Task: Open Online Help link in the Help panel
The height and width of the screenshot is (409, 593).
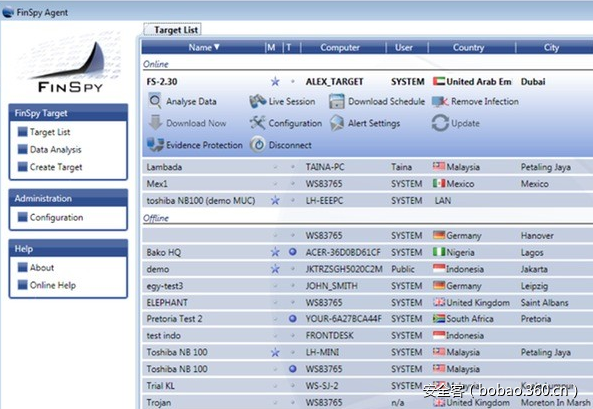Action: 53,285
